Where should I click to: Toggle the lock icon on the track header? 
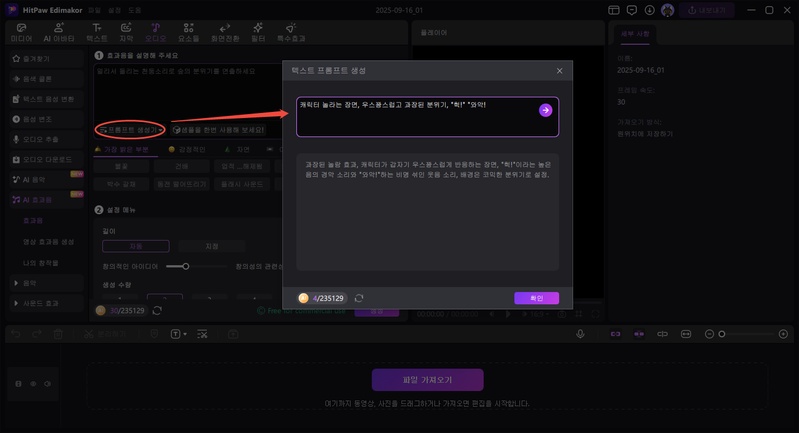[18, 384]
